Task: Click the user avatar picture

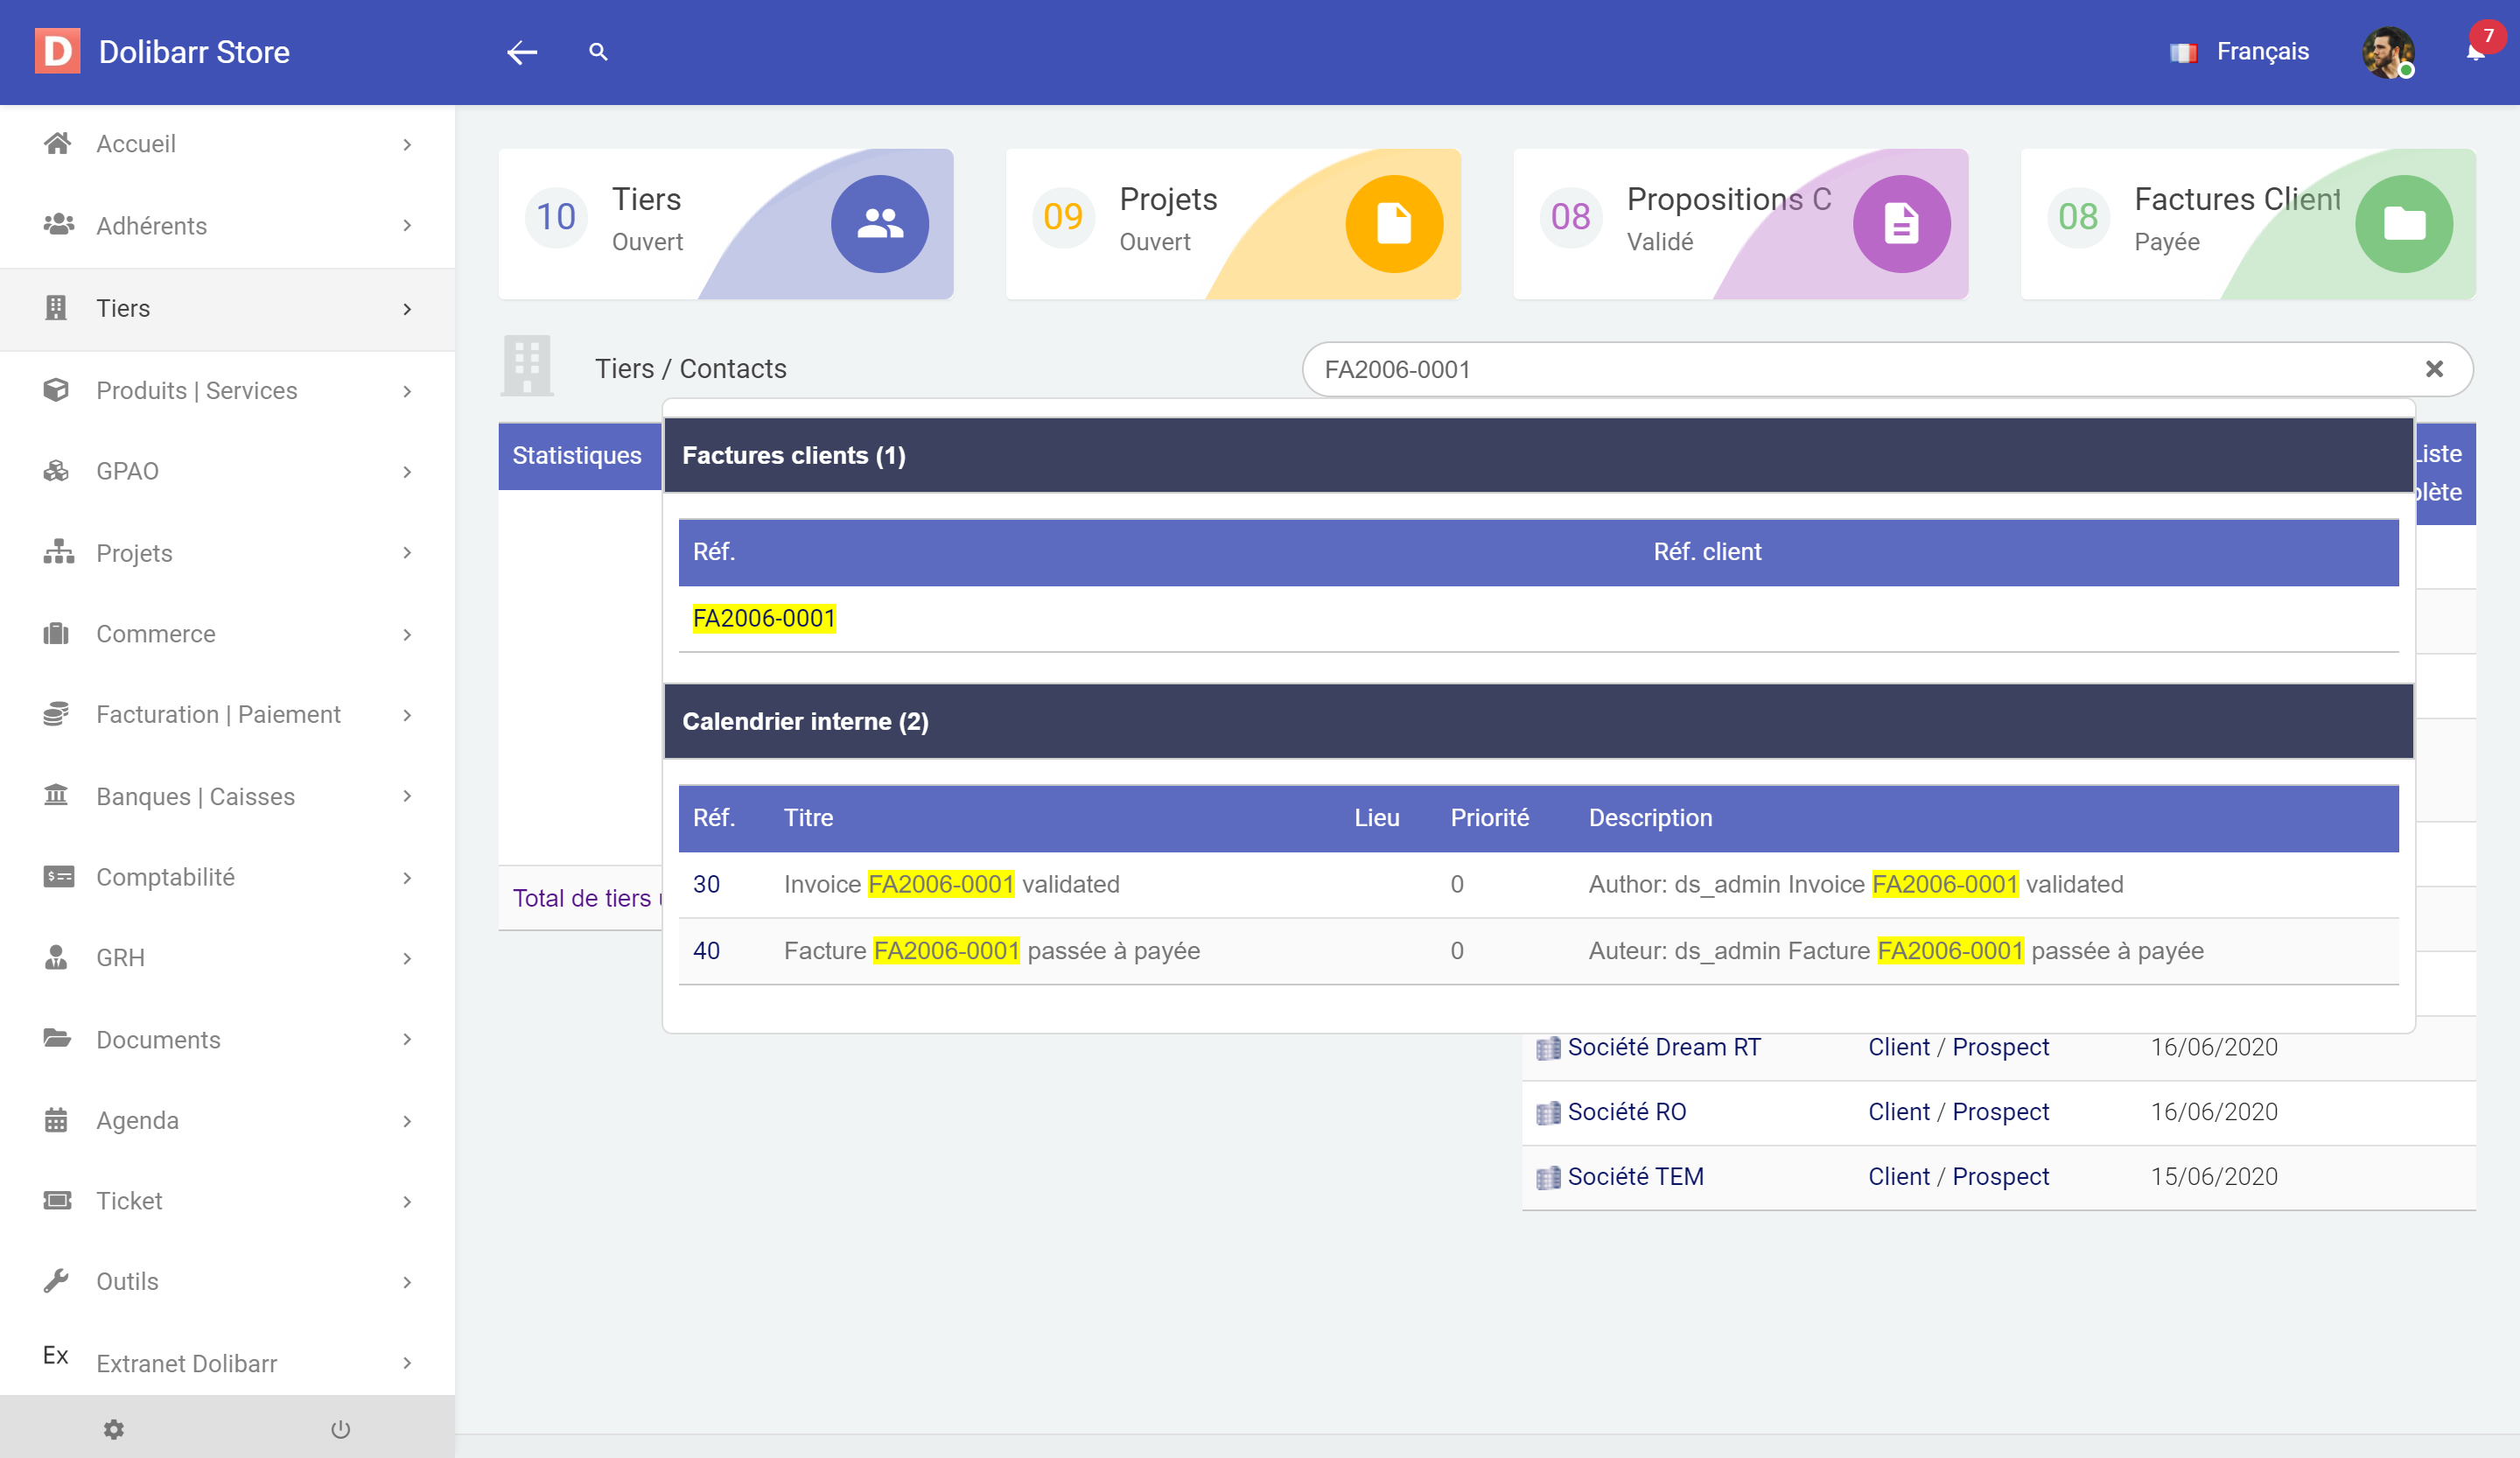Action: click(x=2388, y=52)
